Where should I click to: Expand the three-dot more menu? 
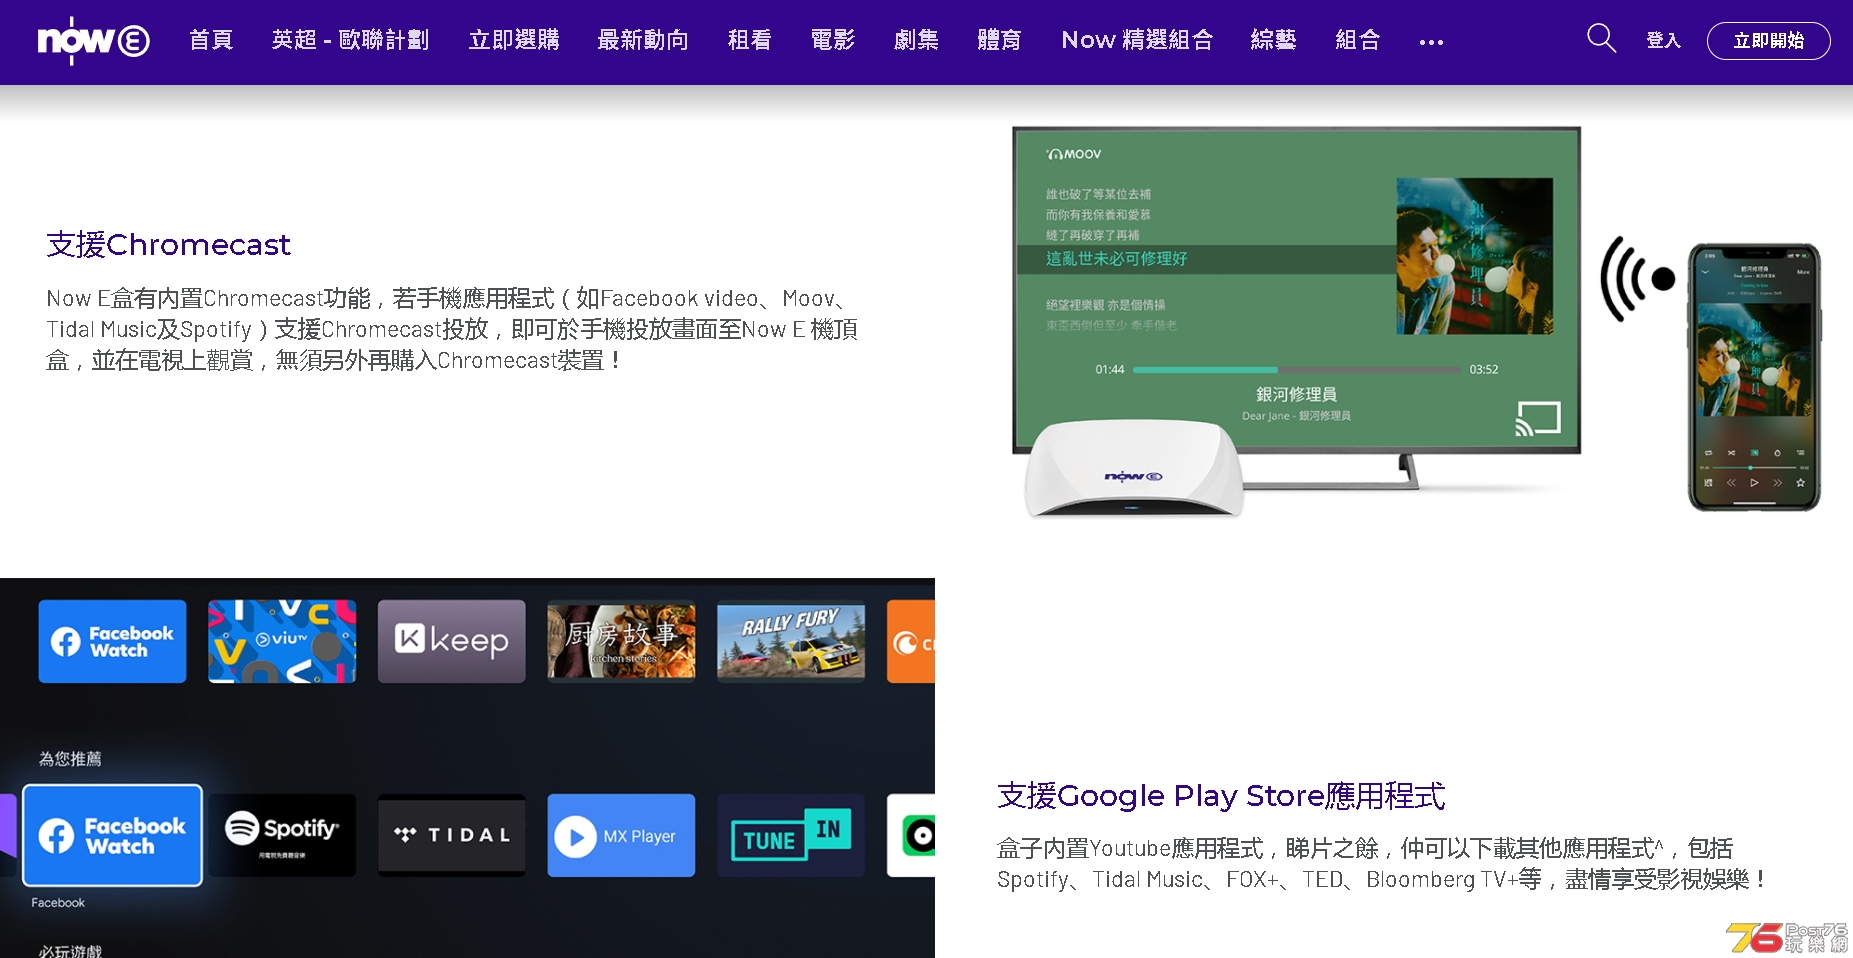coord(1431,42)
